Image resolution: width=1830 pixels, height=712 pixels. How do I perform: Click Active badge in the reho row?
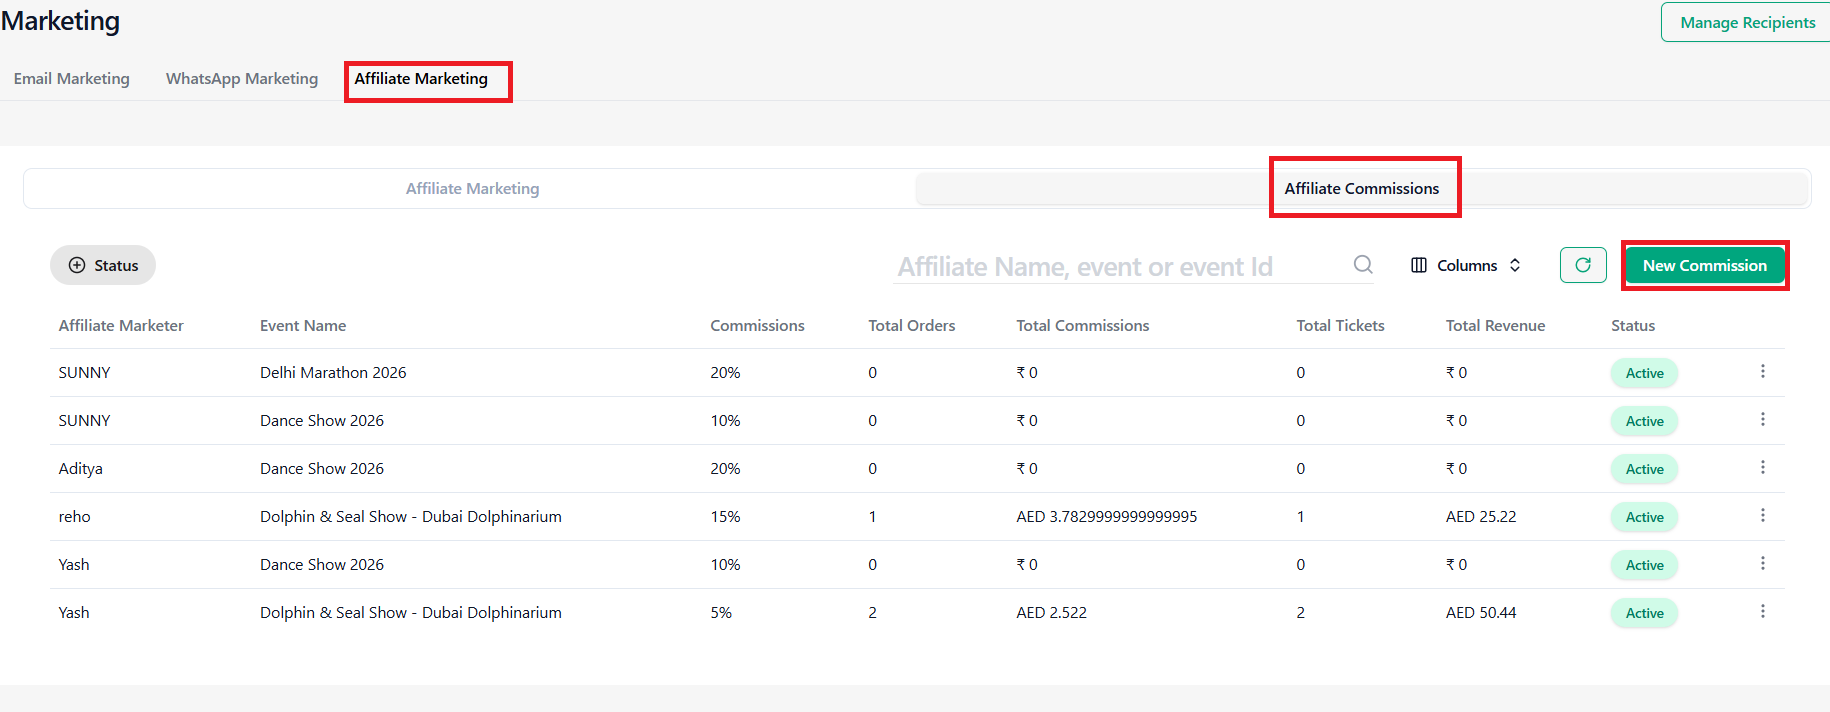pyautogui.click(x=1644, y=517)
